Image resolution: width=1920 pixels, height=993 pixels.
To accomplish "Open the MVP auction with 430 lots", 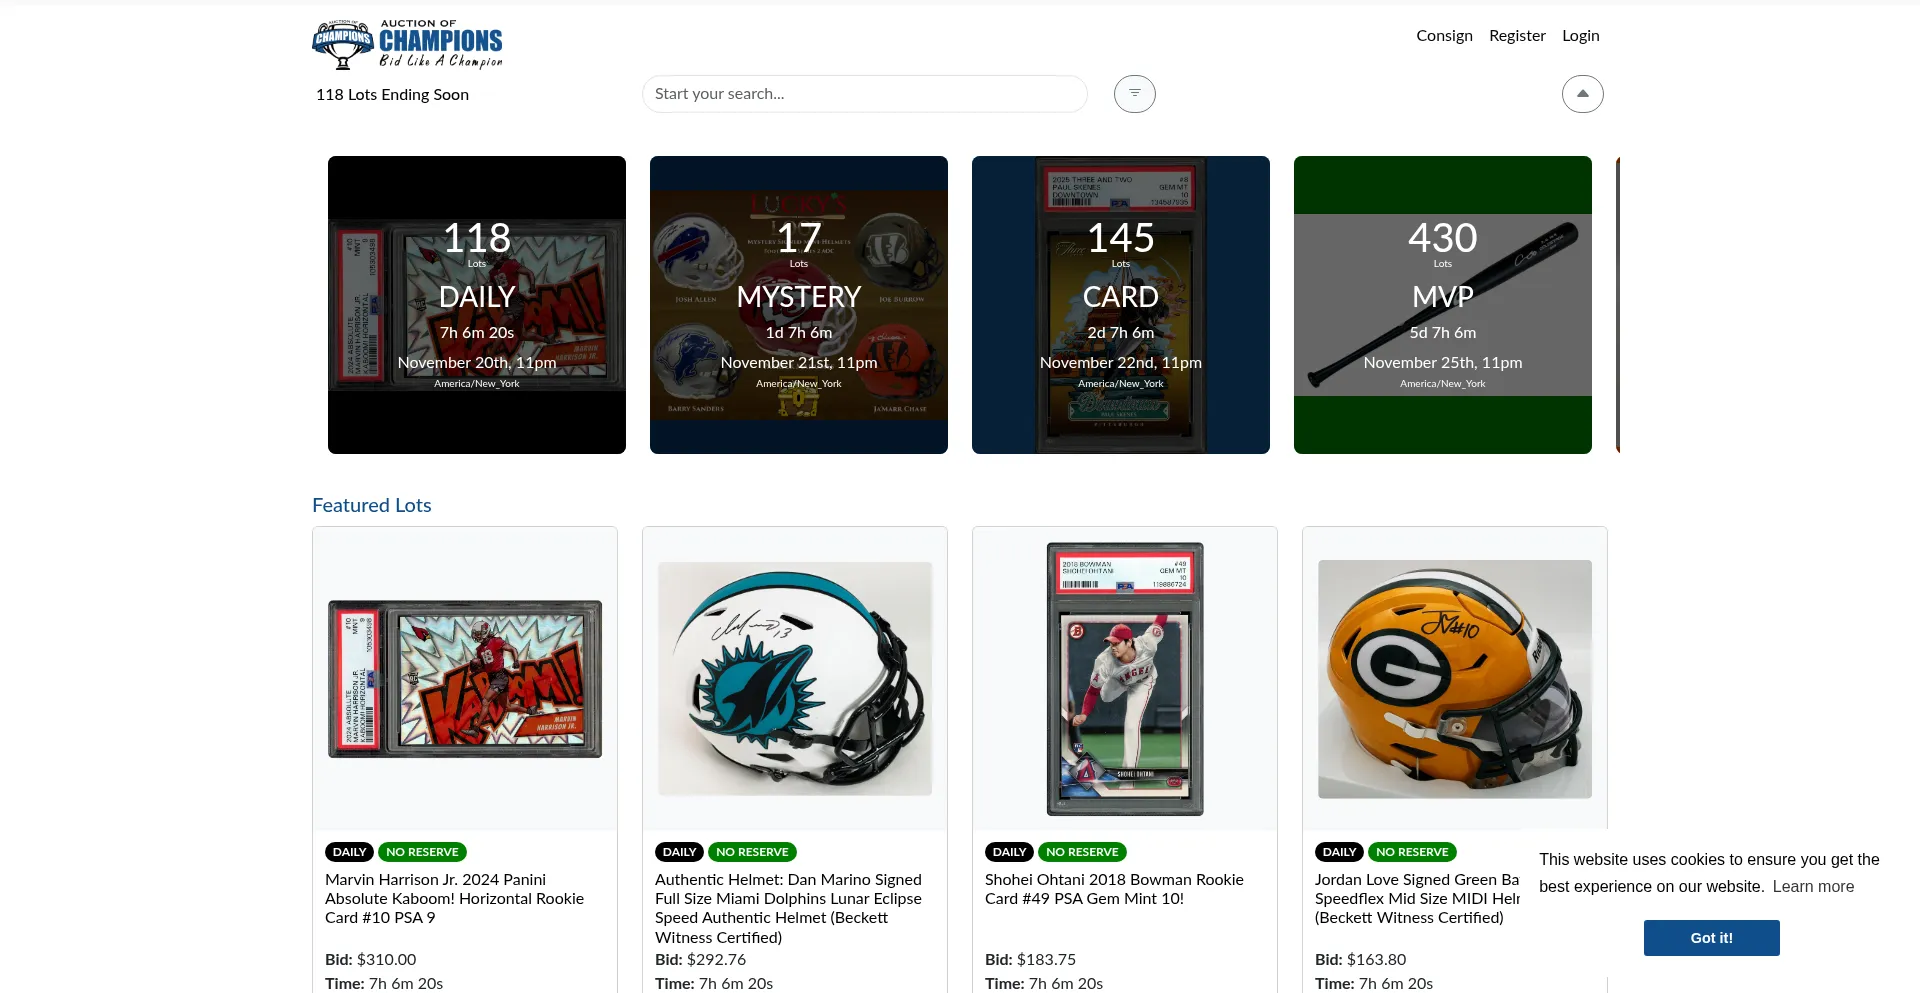I will point(1443,305).
